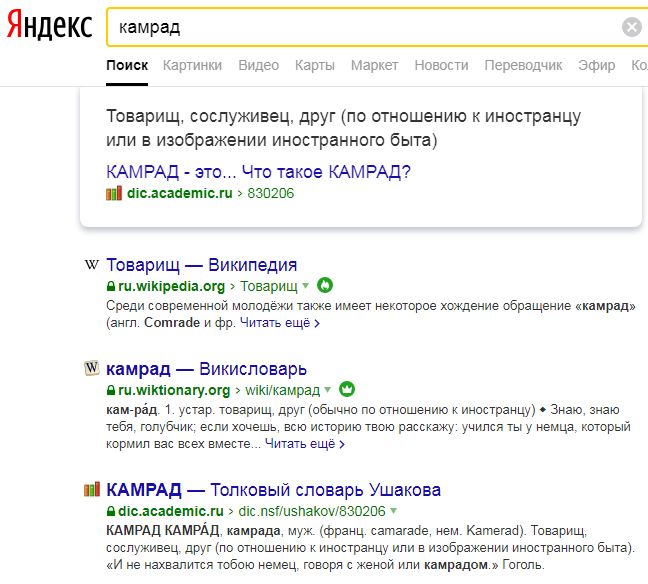Open the Видео tab

pyautogui.click(x=259, y=65)
